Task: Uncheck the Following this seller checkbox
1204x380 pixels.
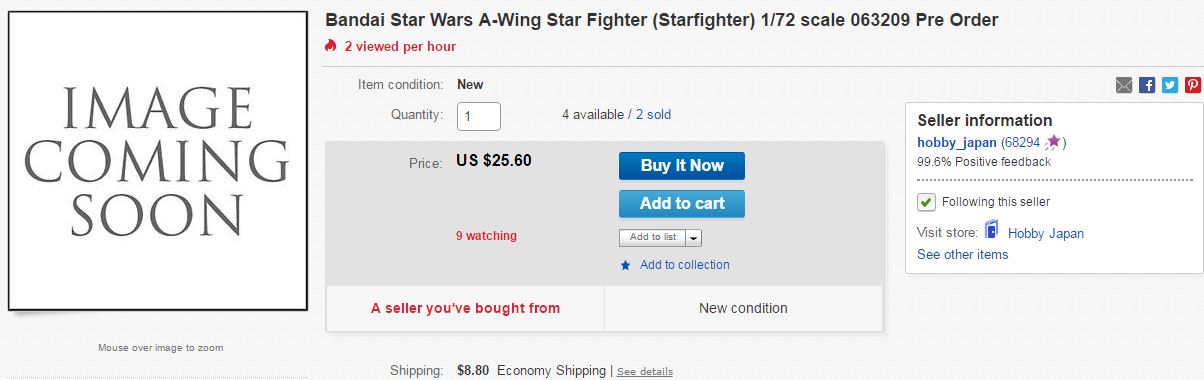Action: pyautogui.click(x=926, y=202)
